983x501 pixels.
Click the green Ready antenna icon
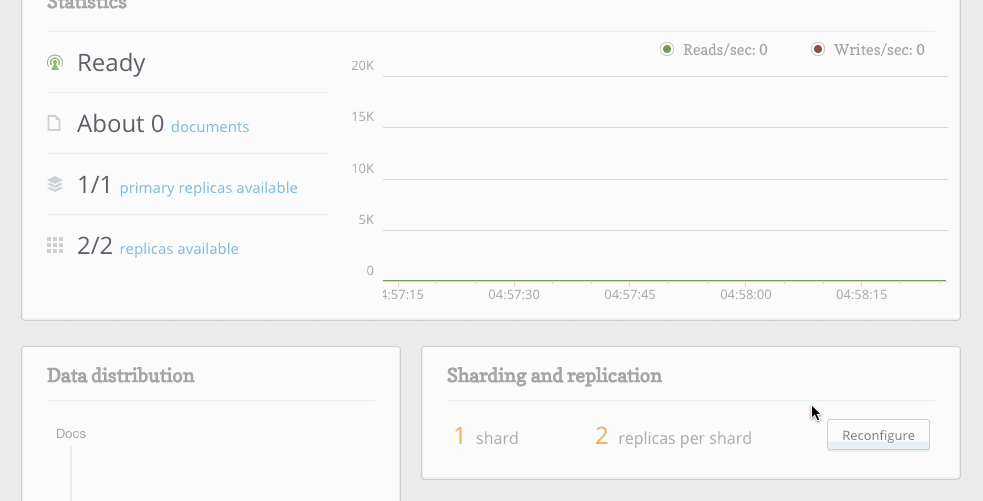click(55, 63)
